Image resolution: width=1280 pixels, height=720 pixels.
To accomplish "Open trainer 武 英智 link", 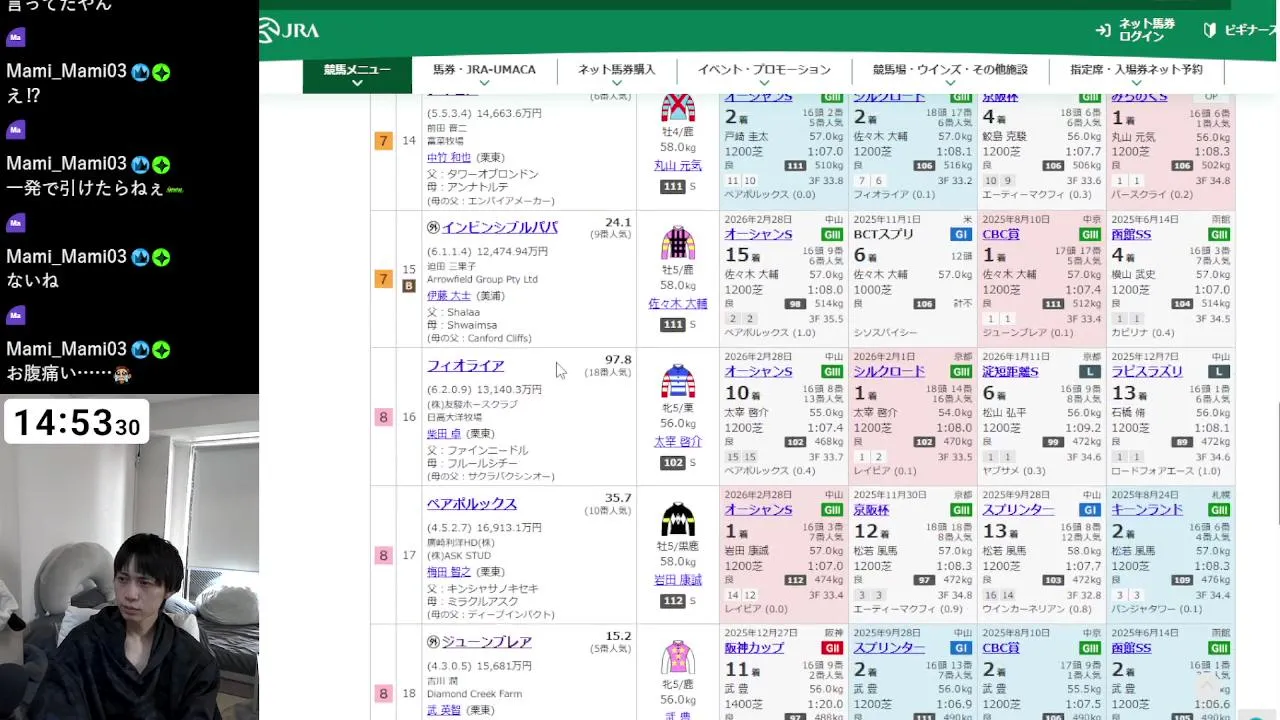I will pyautogui.click(x=442, y=709).
